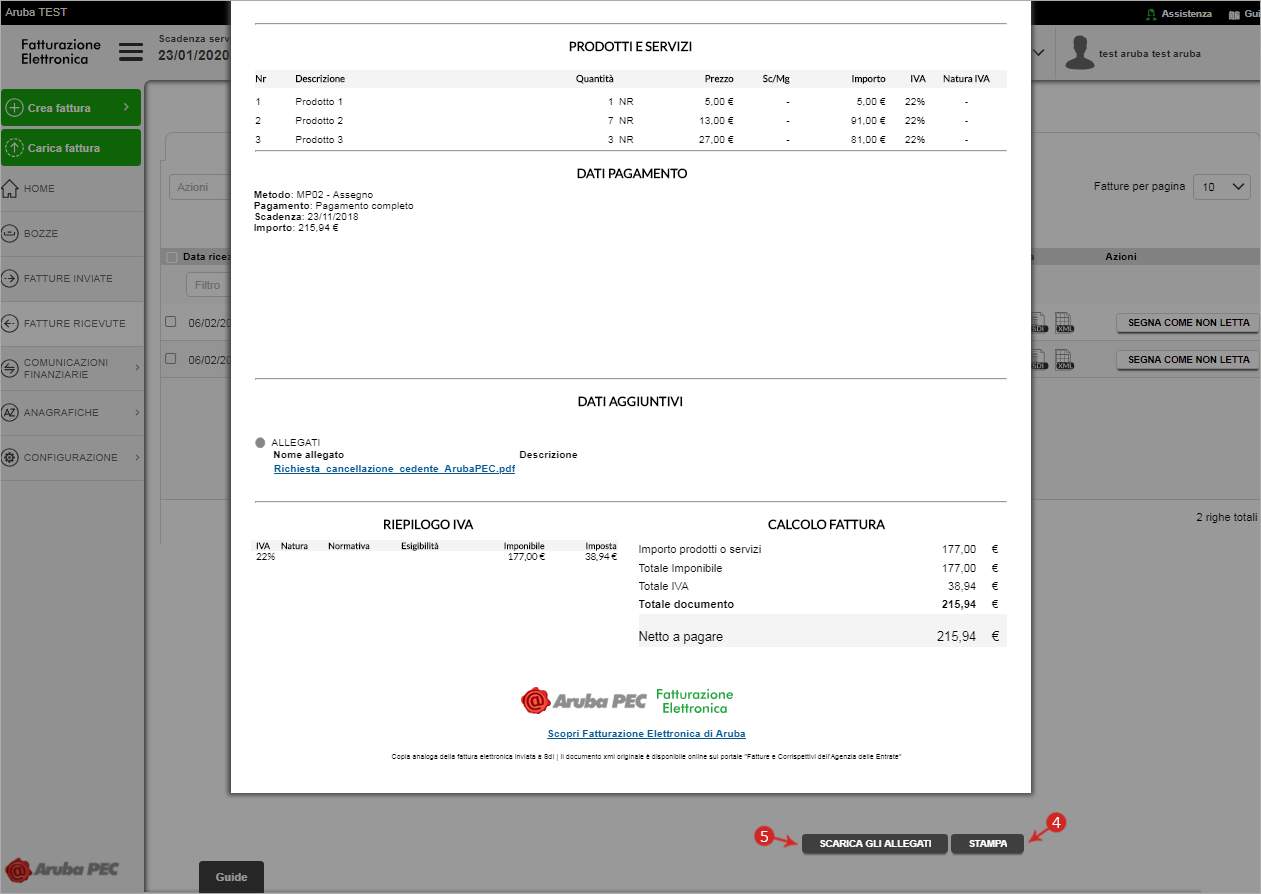Click the Netto a pagare 215,94 value
The image size is (1261, 894).
click(955, 636)
